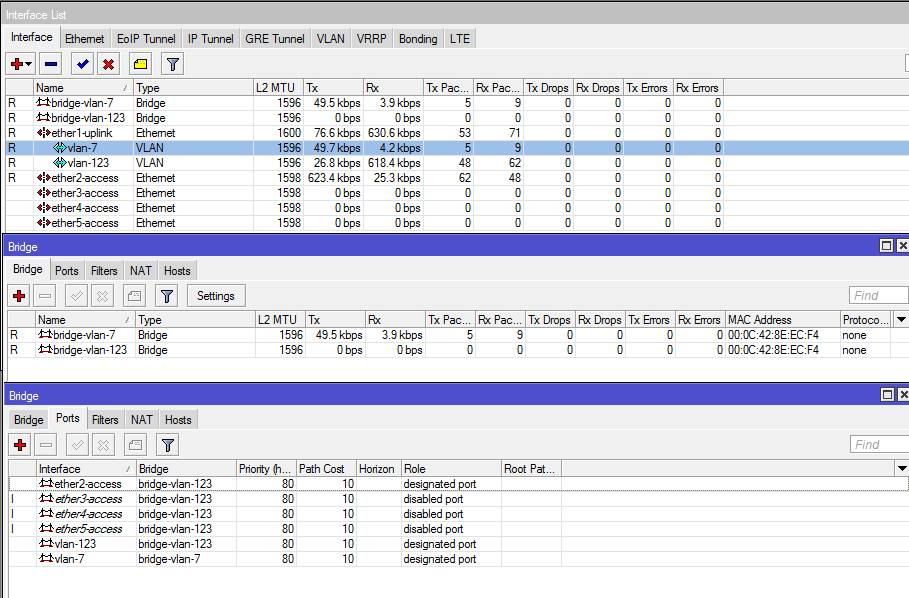Open the filter funnel in Interface List toolbar

[x=172, y=64]
